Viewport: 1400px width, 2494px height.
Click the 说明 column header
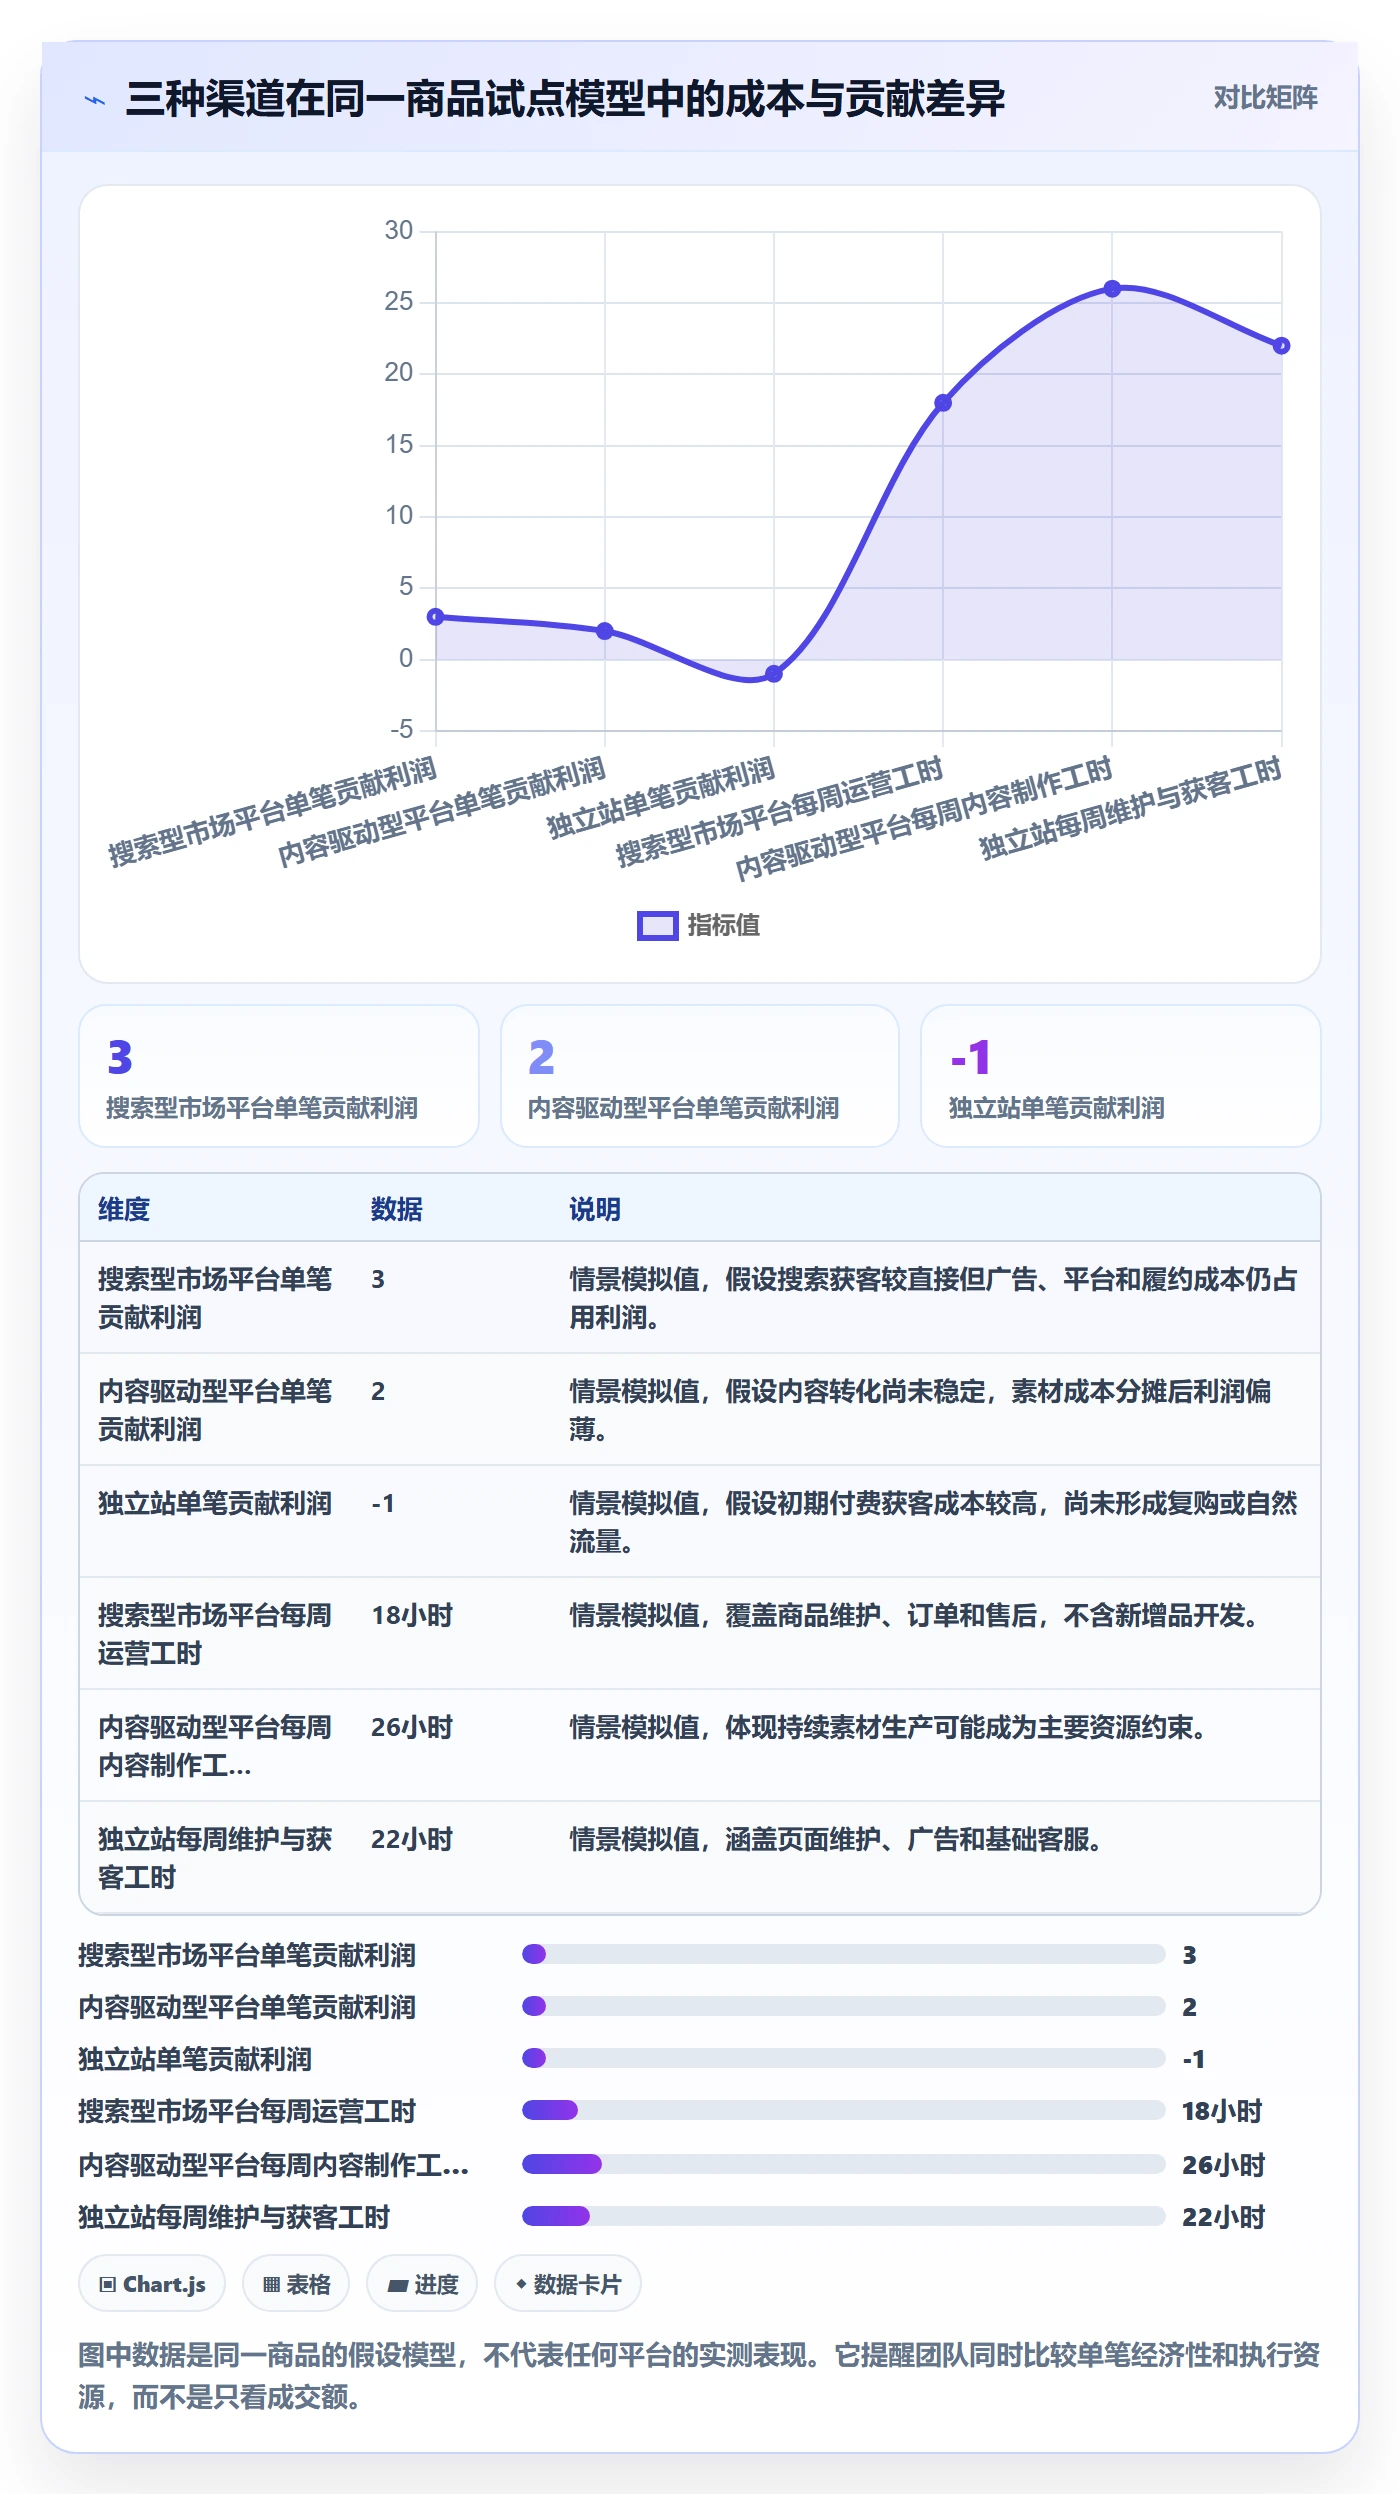tap(595, 1209)
